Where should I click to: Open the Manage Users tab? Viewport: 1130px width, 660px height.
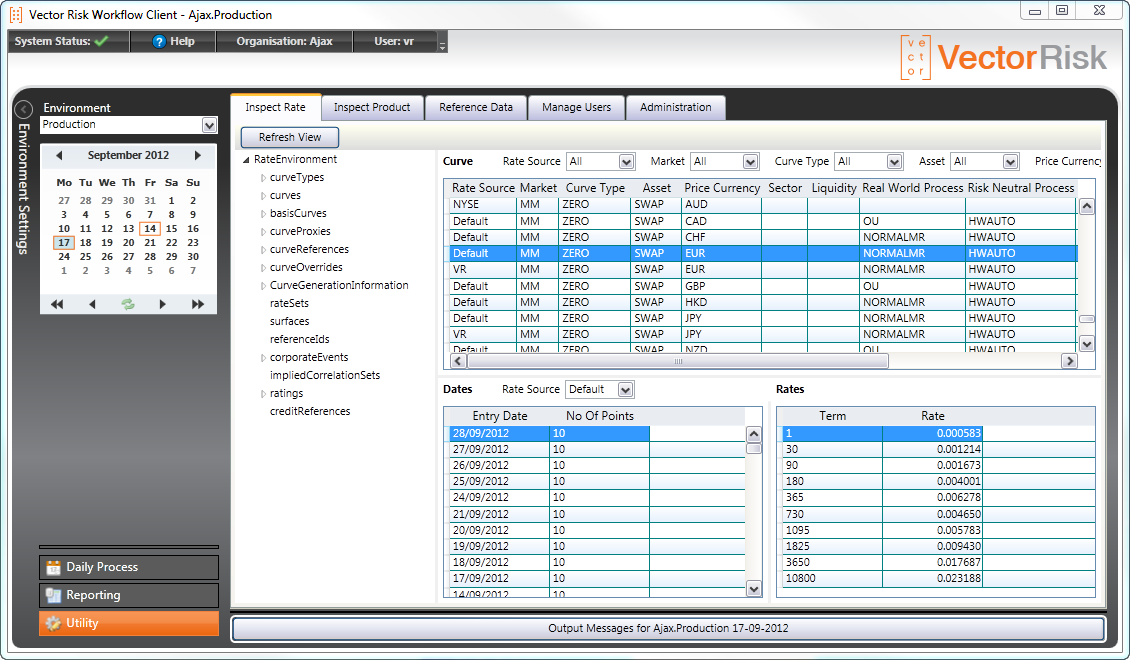click(577, 107)
